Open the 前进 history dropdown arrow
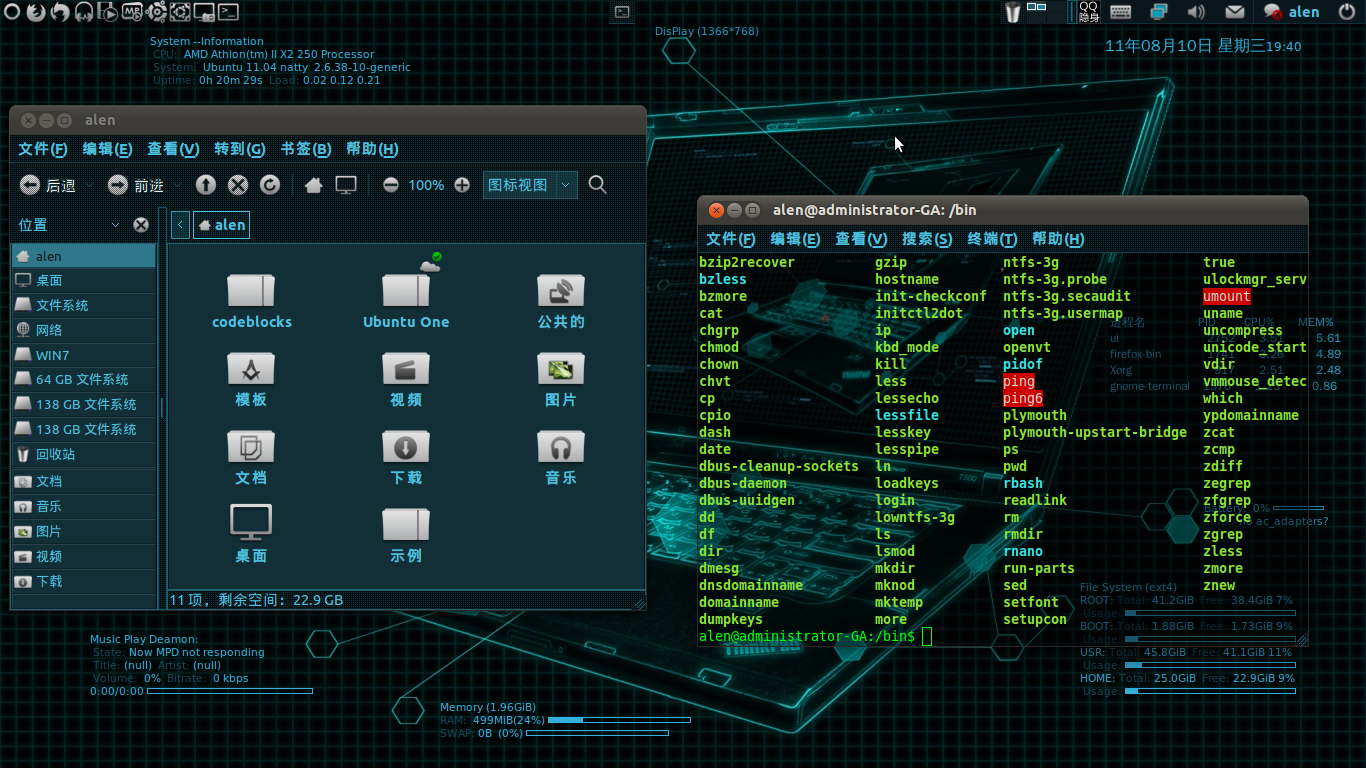 coord(178,185)
